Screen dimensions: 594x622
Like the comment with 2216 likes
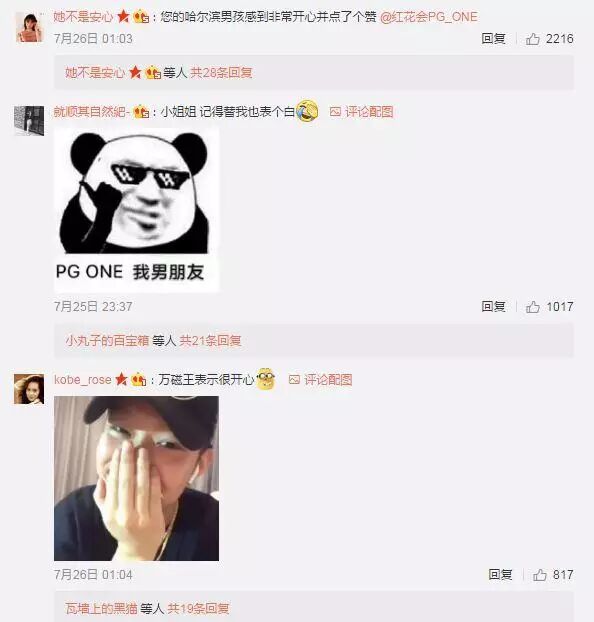point(532,39)
